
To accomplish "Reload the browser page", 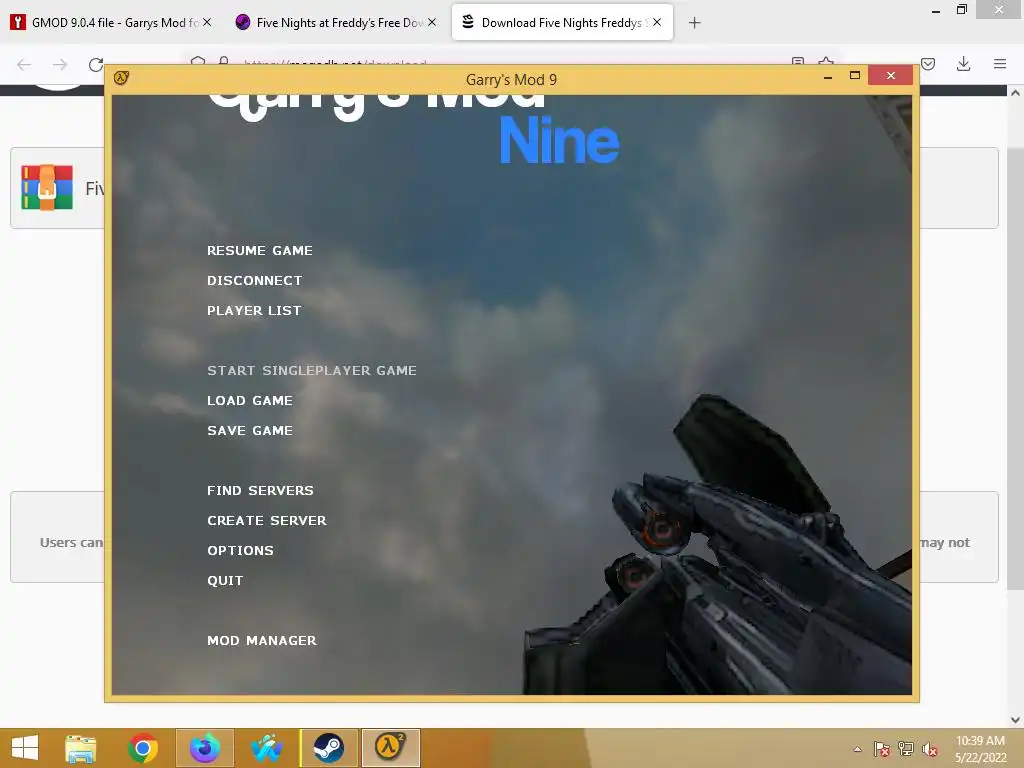I will [x=96, y=64].
